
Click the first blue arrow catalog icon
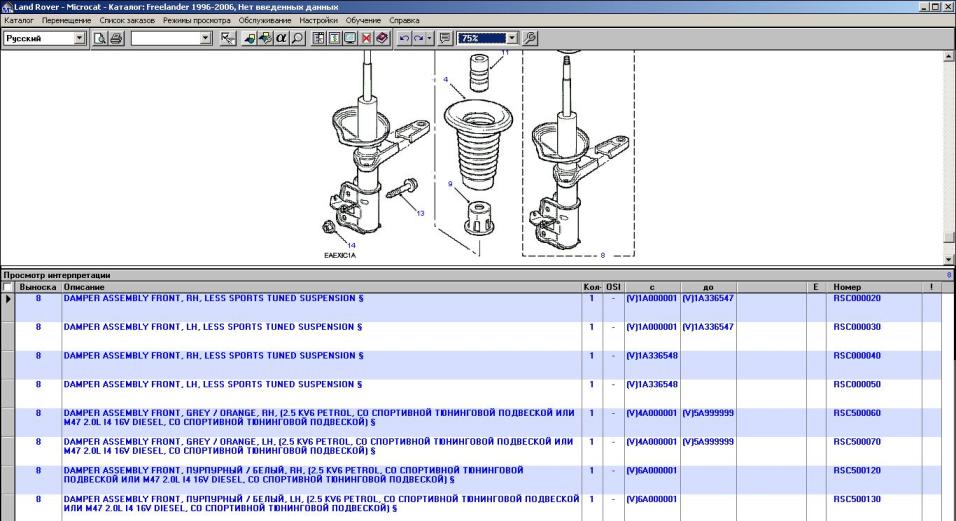click(x=249, y=38)
